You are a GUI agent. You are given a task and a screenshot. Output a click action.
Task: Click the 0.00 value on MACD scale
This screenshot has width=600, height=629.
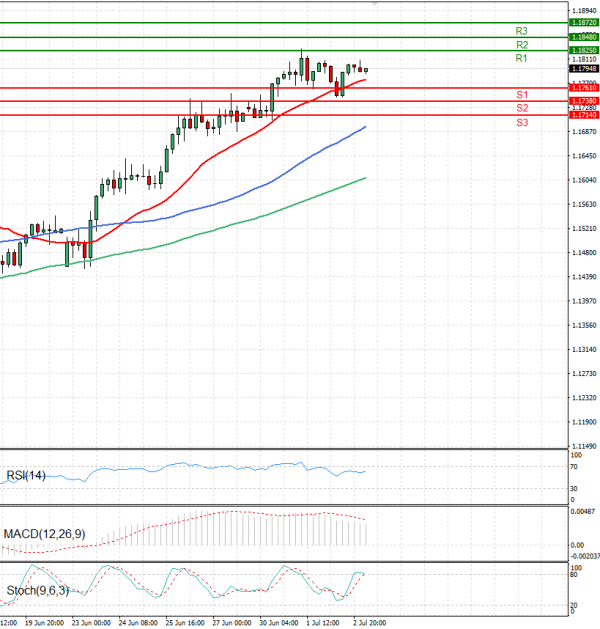[x=577, y=545]
